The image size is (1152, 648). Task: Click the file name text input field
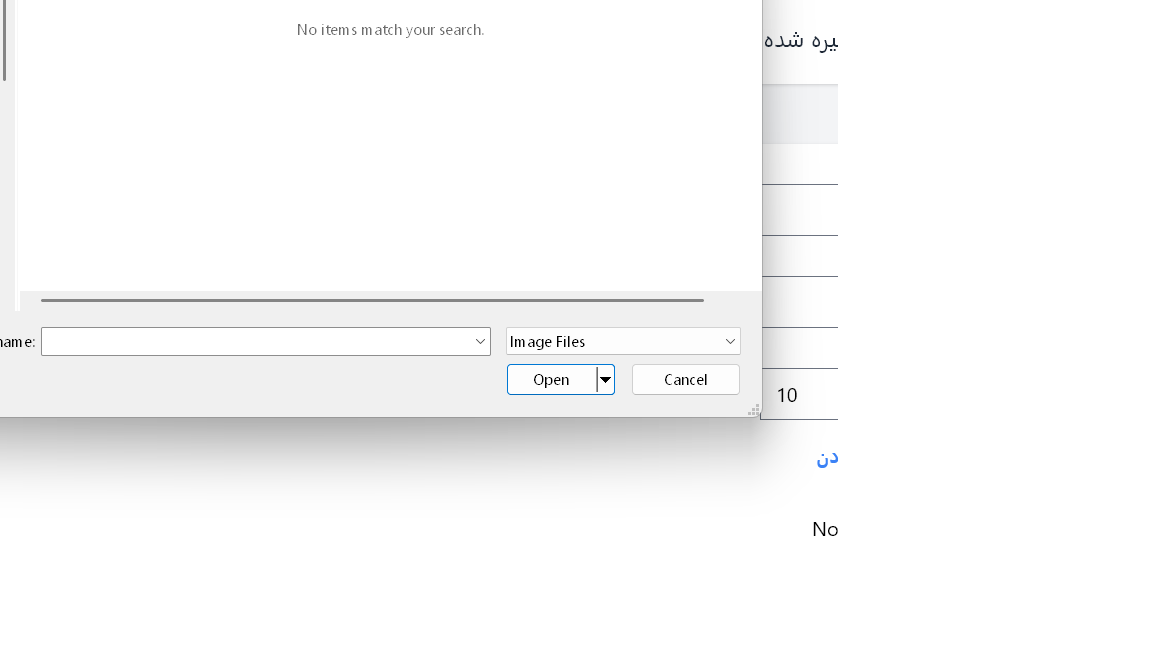[x=255, y=342]
